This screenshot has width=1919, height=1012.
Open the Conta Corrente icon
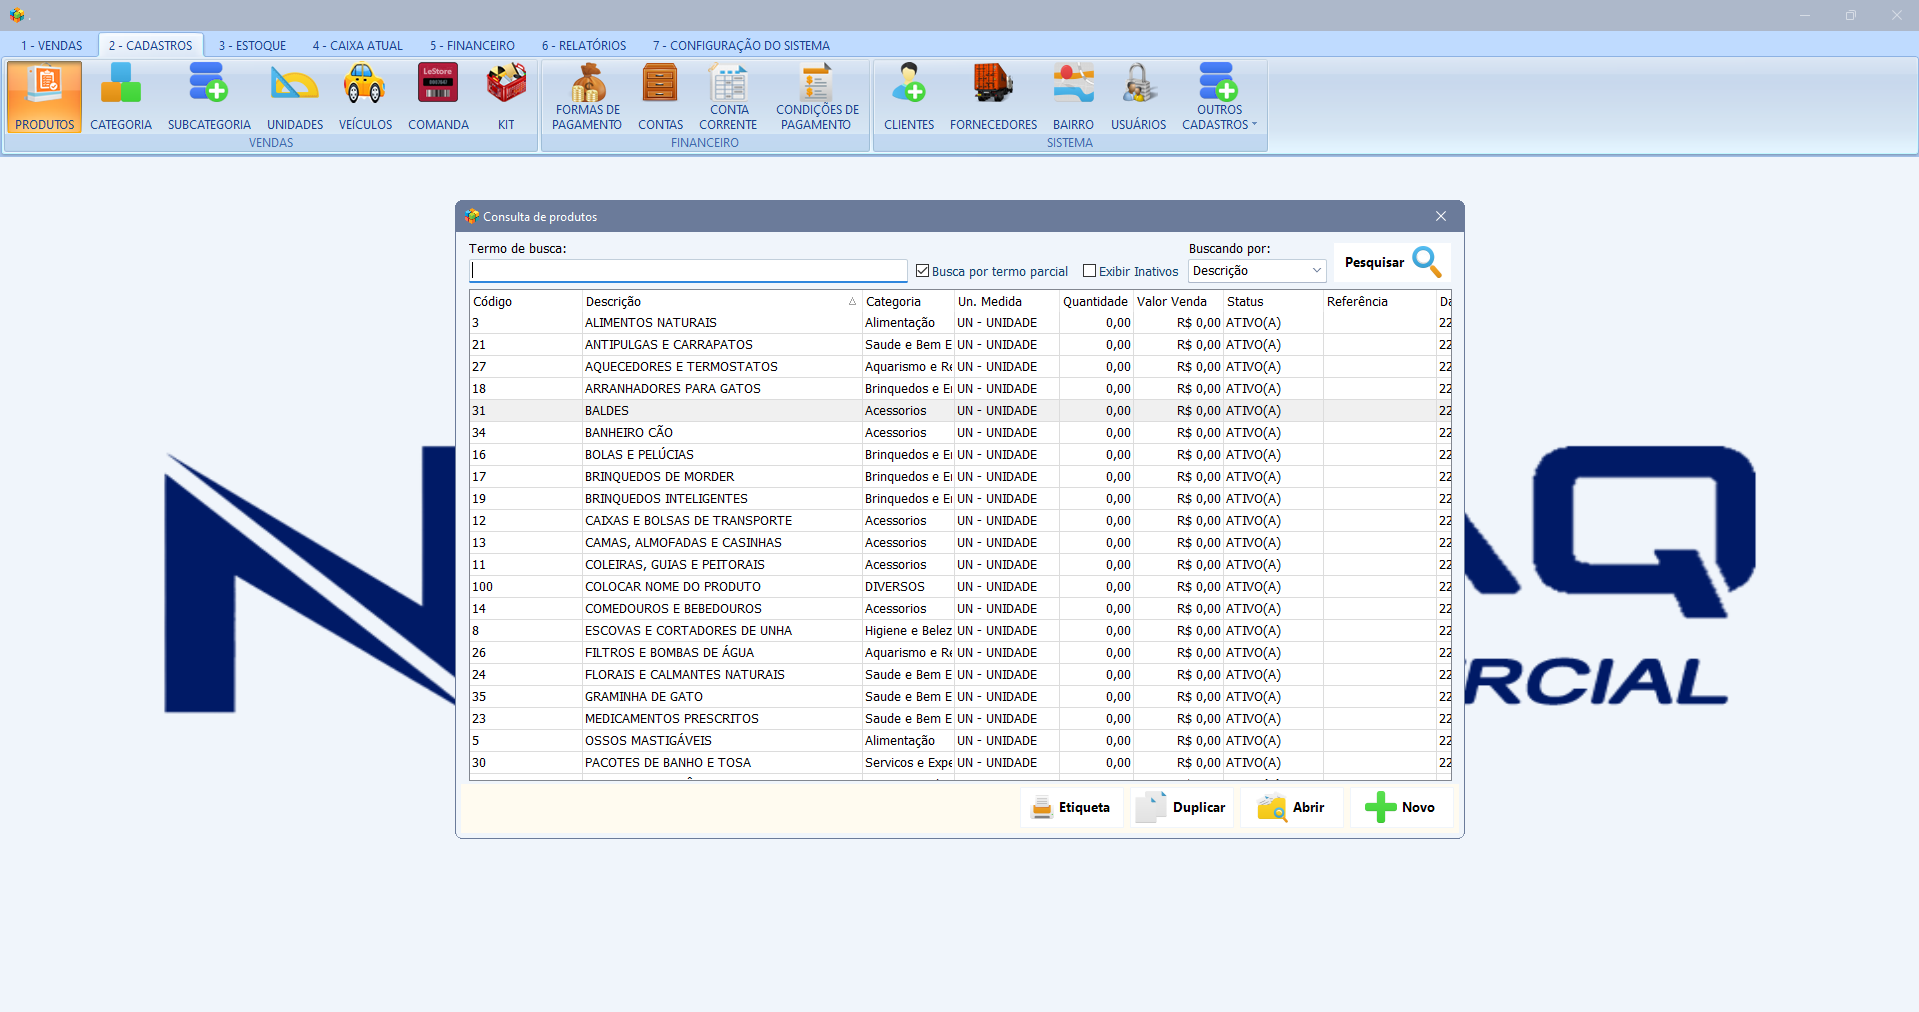(728, 96)
